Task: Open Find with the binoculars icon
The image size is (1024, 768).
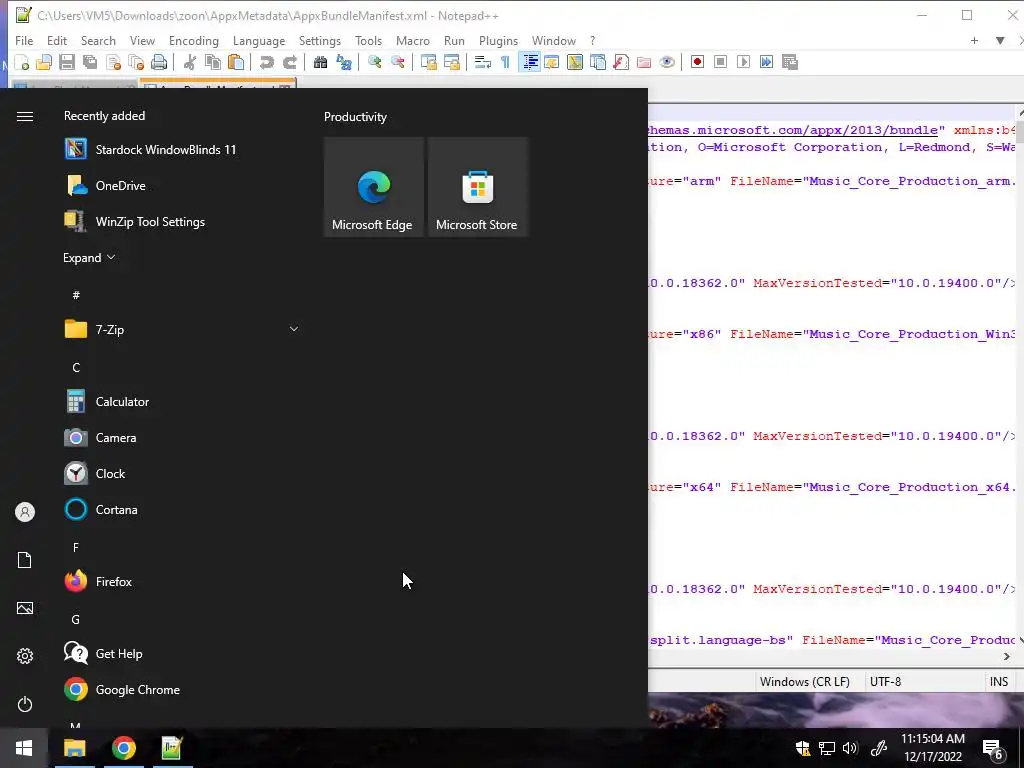Action: point(320,62)
